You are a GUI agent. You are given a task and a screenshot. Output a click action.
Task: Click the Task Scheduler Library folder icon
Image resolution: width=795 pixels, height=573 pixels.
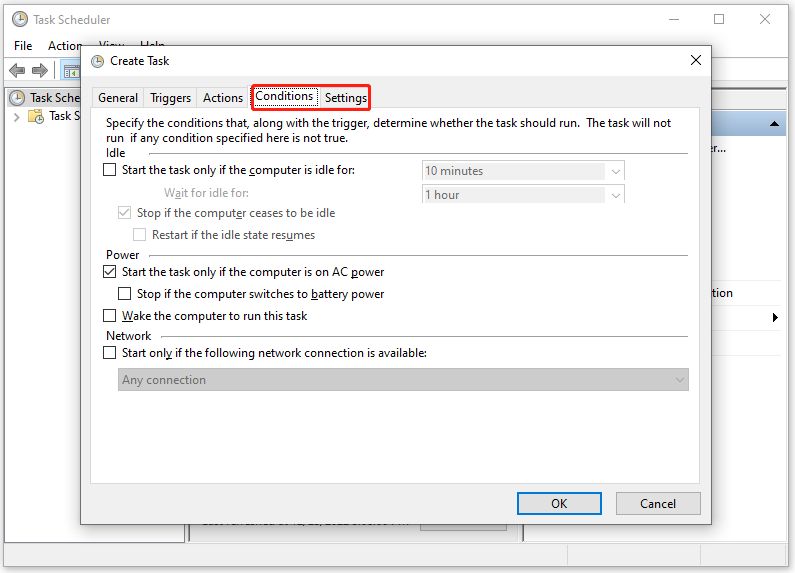(36, 116)
